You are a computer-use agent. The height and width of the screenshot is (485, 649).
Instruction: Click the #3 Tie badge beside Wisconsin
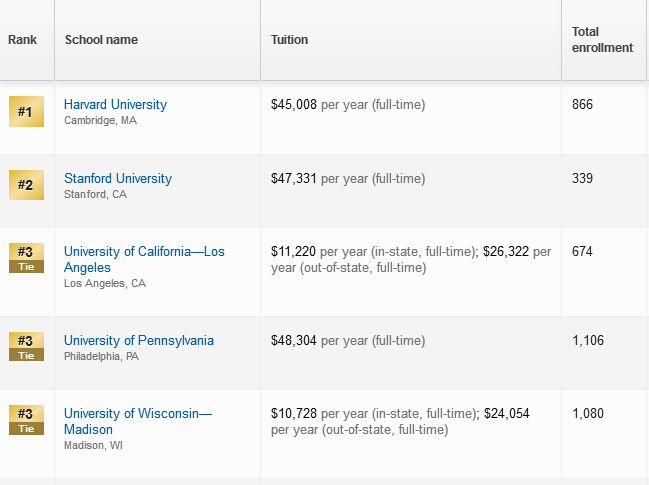26,420
